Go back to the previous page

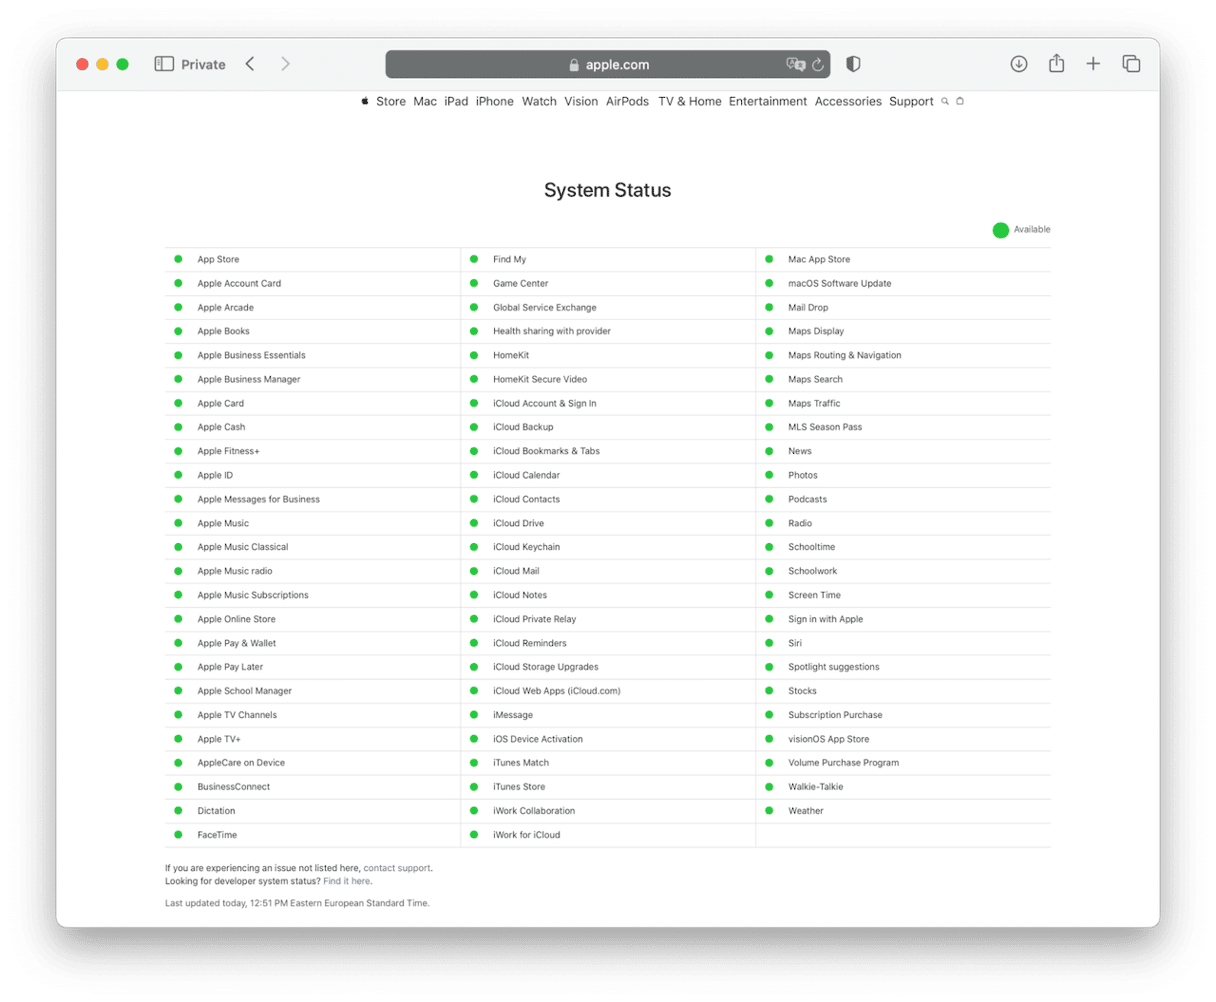tap(250, 64)
